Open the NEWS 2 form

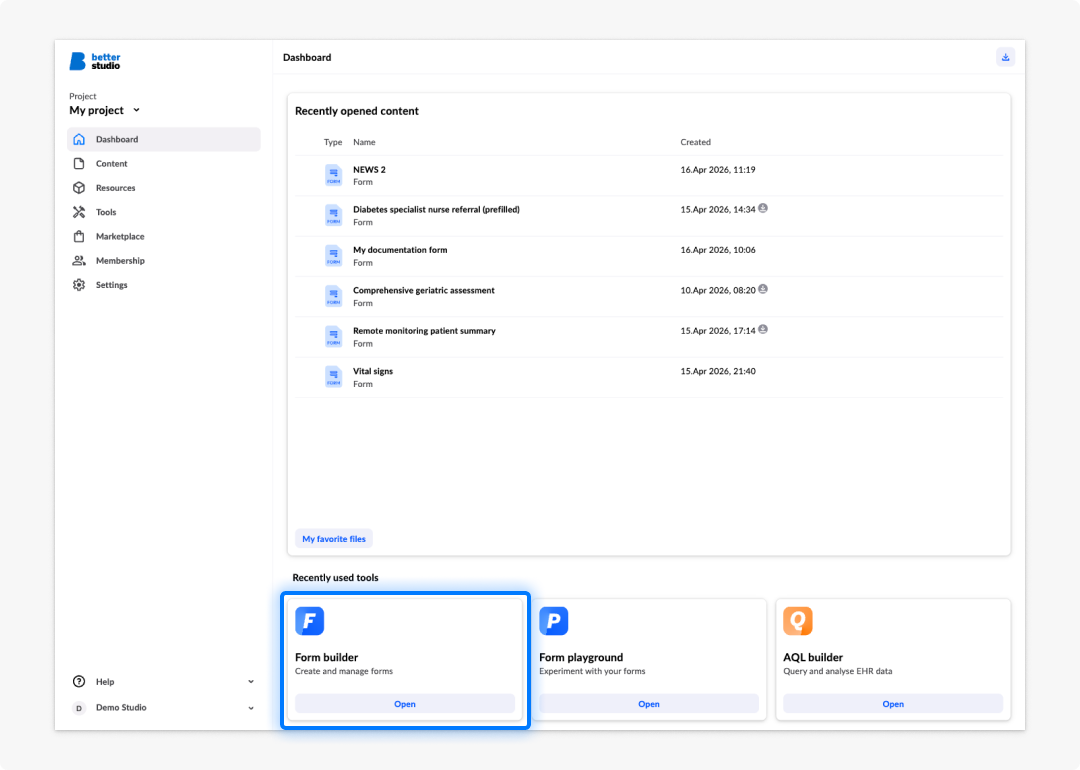pyautogui.click(x=369, y=169)
